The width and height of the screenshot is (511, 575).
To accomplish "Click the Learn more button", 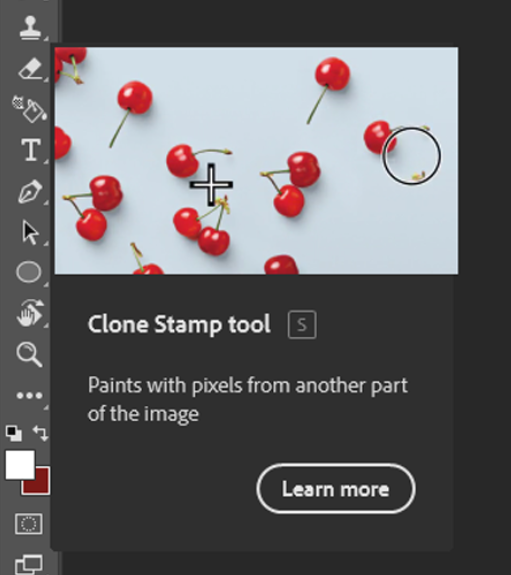I will [x=336, y=488].
